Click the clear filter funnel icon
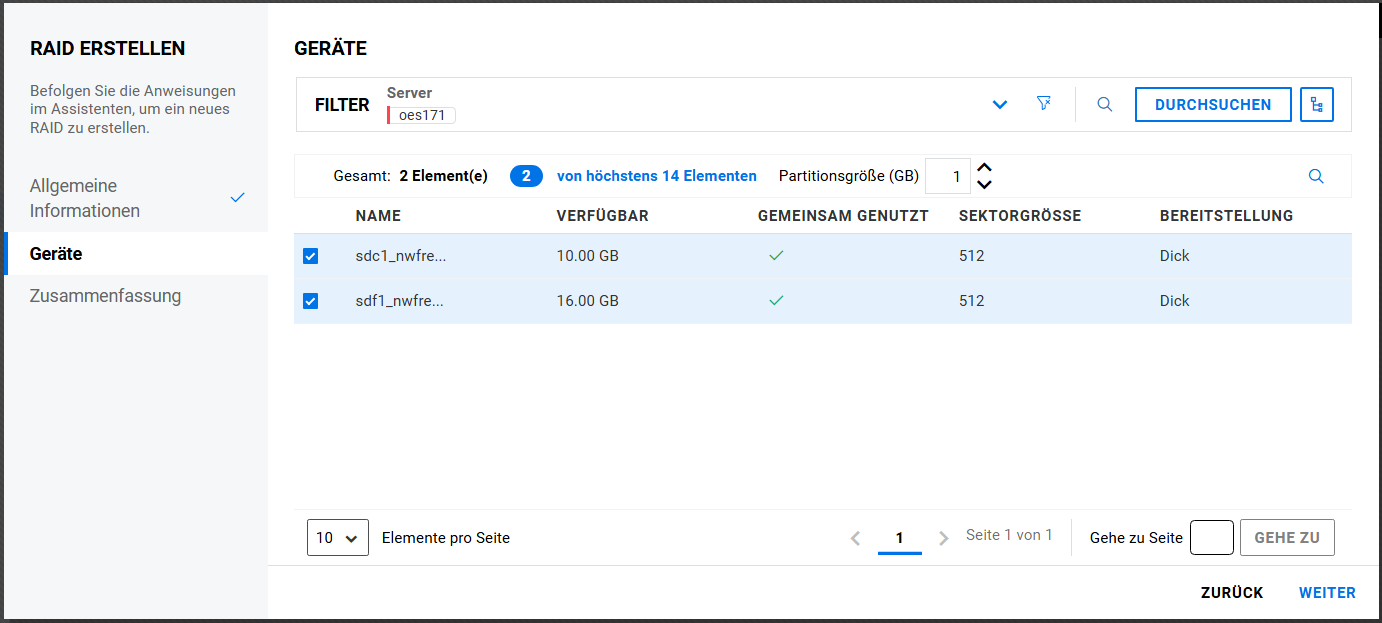1382x623 pixels. tap(1044, 104)
